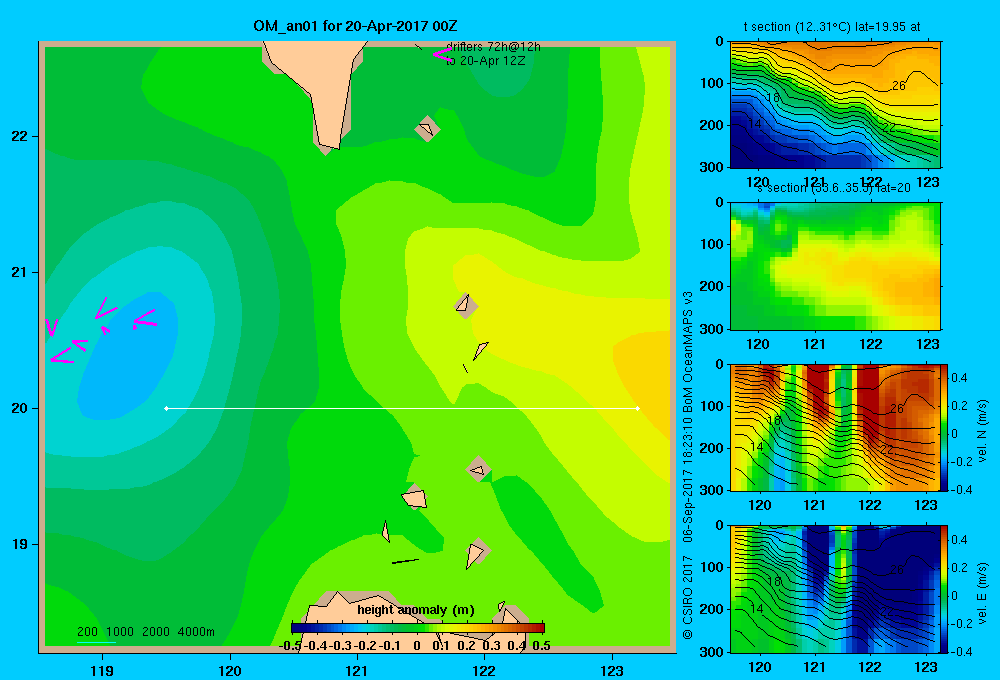Screen dimensions: 1000x680
Task: Click the vertical CSIRO BoM OceanMAPS copyright text
Action: 688,464
